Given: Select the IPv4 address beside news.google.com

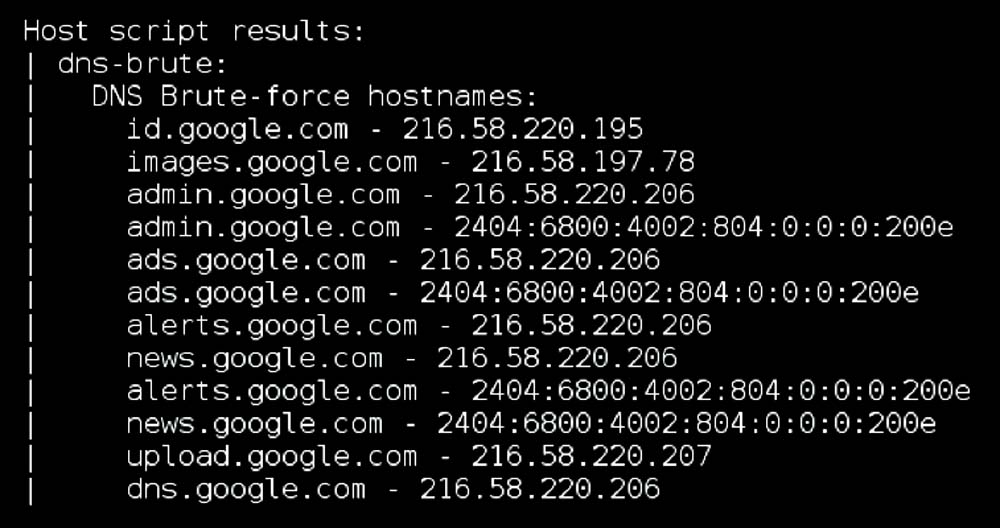Looking at the screenshot, I should point(557,358).
